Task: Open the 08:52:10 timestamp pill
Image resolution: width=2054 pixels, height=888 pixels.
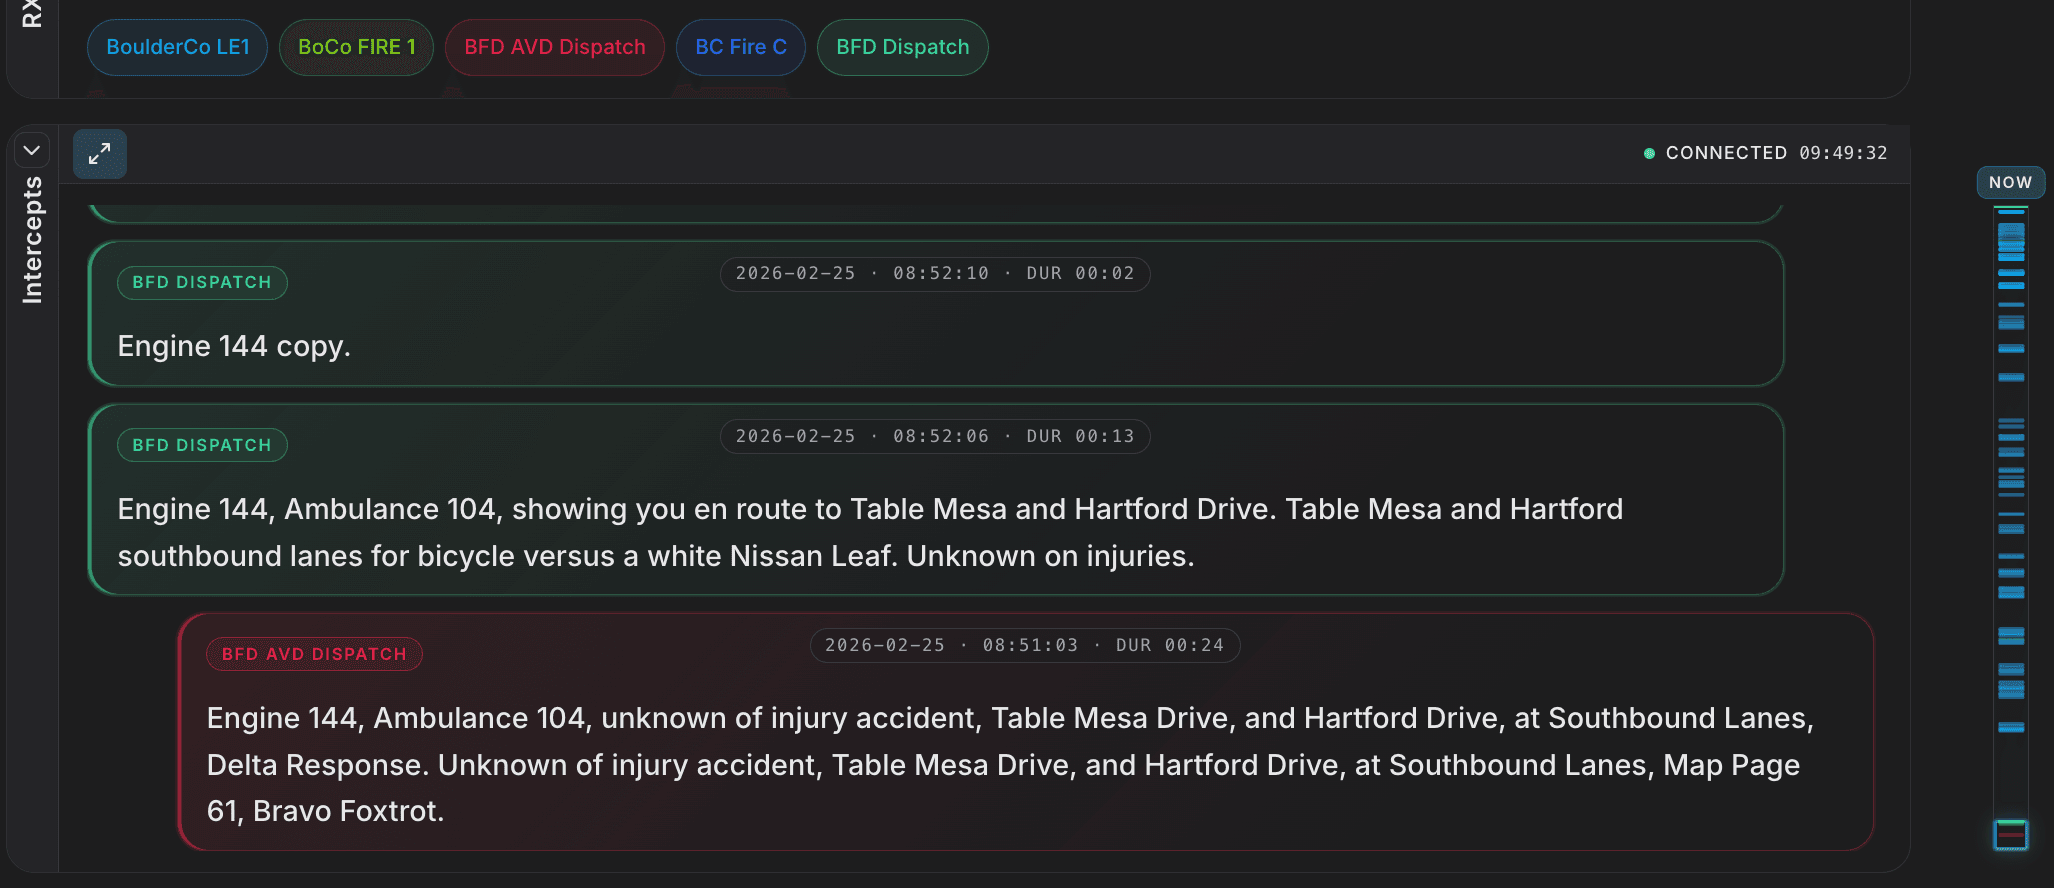Action: click(x=934, y=273)
